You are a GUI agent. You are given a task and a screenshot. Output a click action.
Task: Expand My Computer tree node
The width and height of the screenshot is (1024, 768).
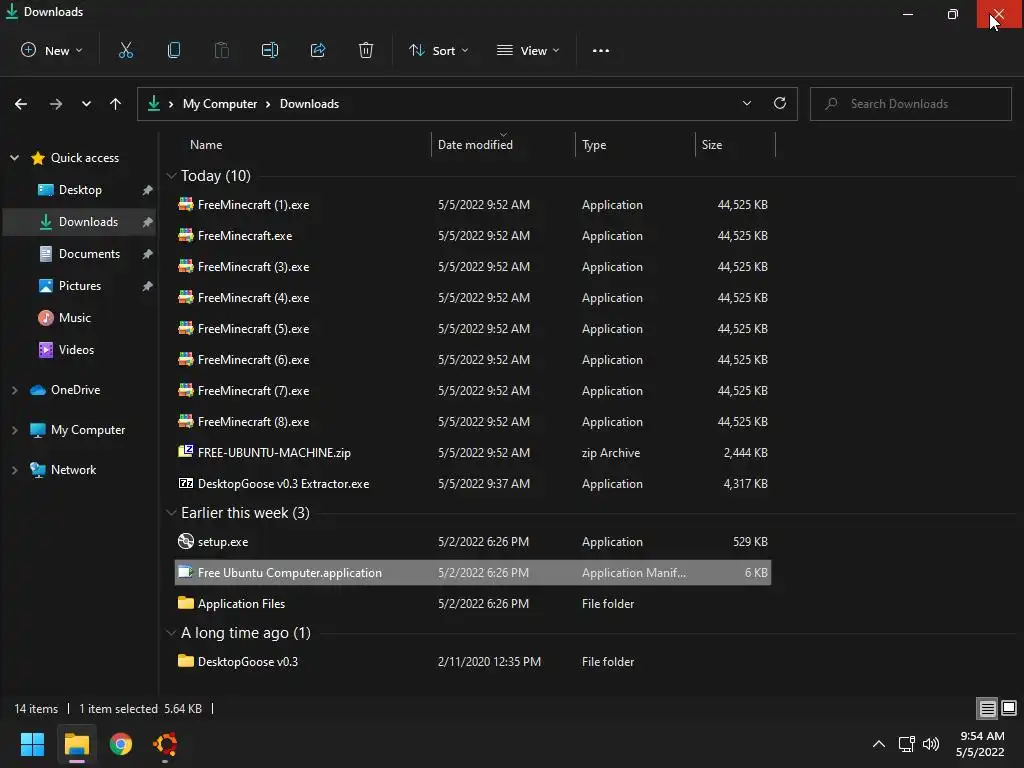click(x=14, y=430)
